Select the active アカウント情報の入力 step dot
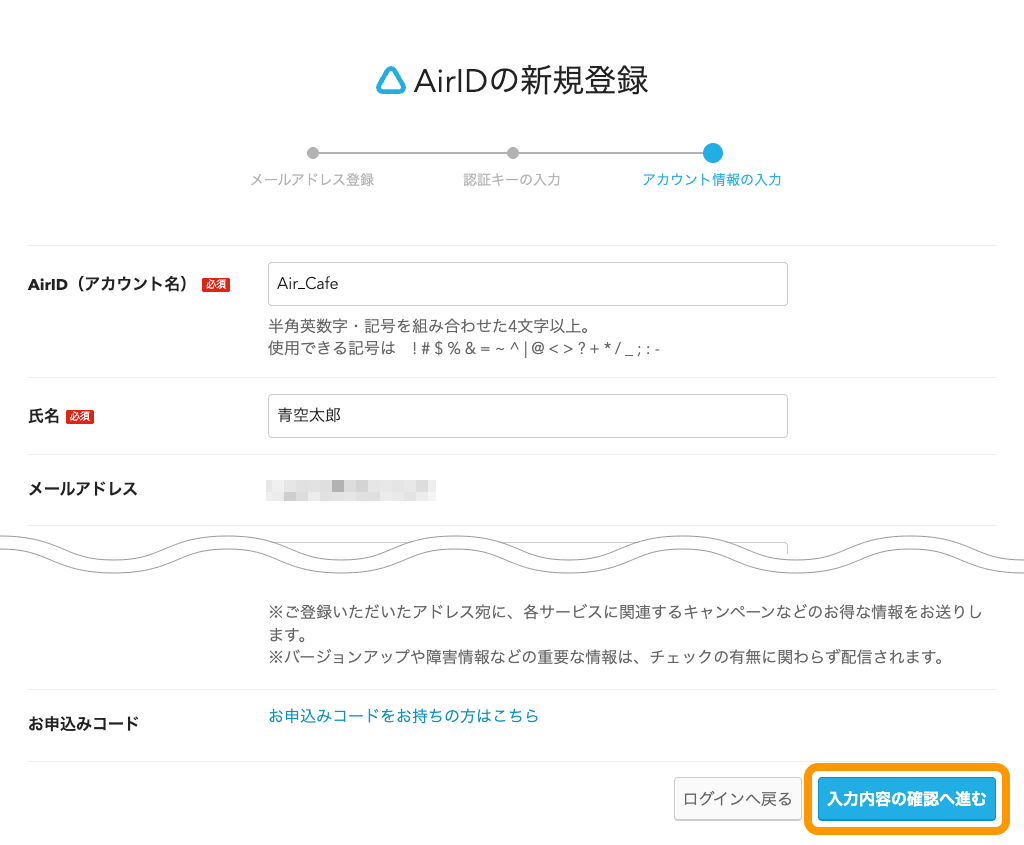Screen dimensions: 1024x845 [x=712, y=153]
